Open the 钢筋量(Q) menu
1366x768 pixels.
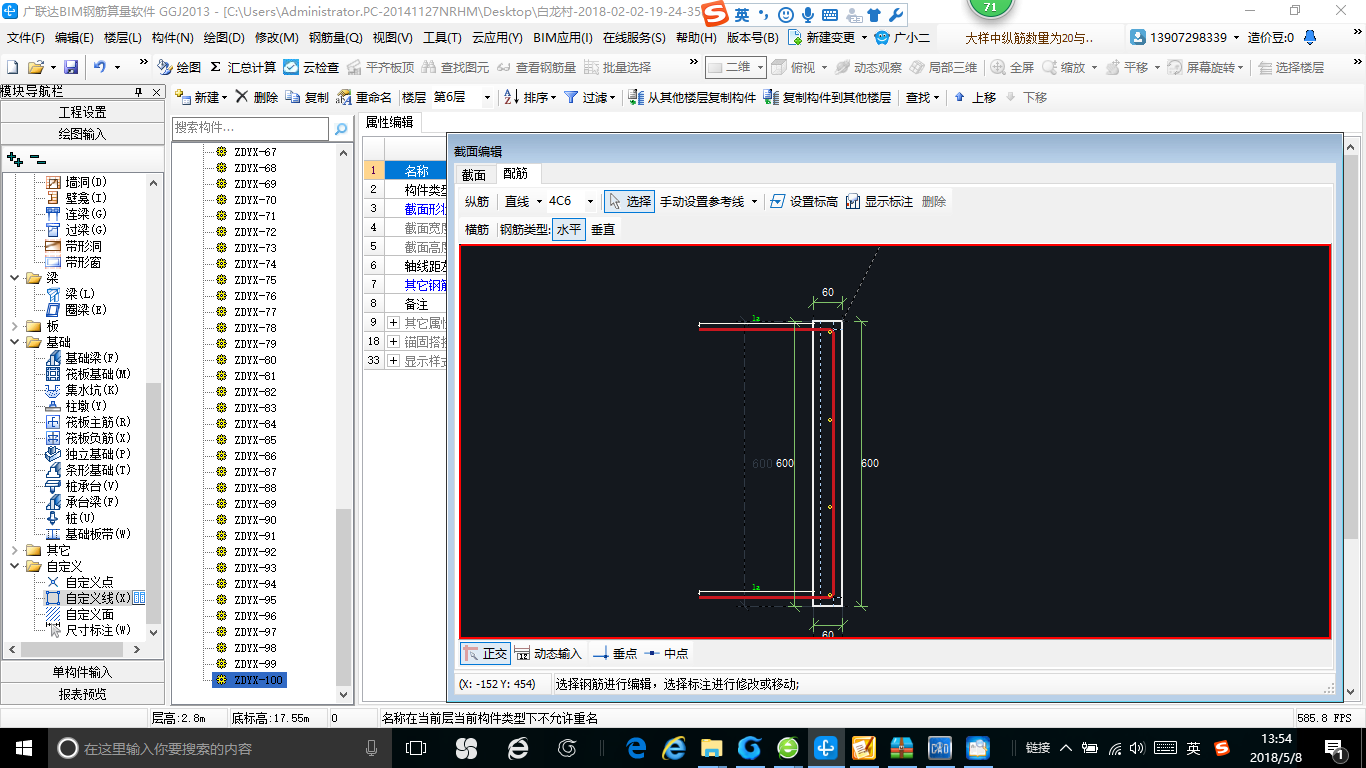coord(335,38)
